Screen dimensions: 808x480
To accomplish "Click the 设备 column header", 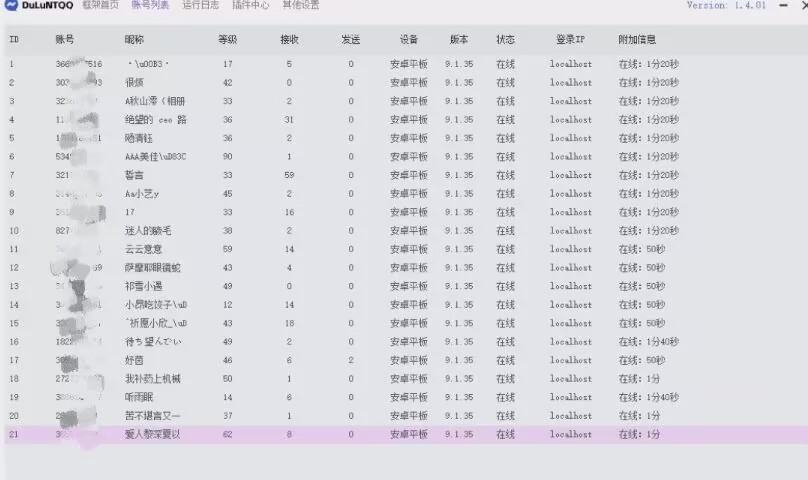I will point(409,39).
